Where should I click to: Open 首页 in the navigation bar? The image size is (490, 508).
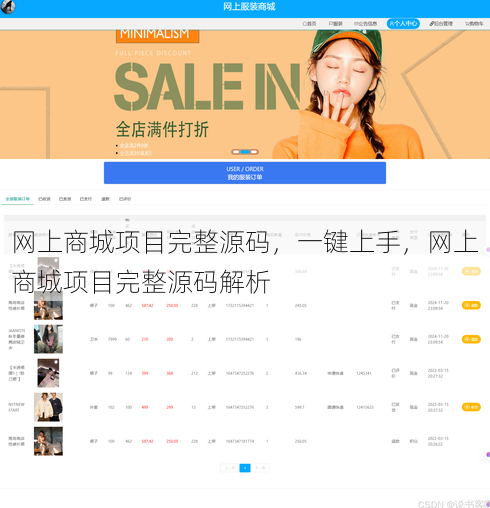tap(309, 24)
